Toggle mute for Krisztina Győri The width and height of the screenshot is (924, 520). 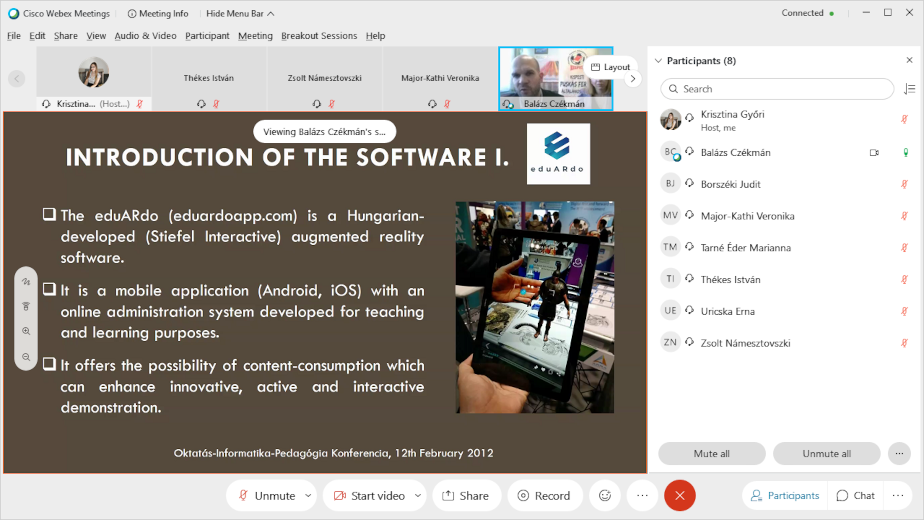pyautogui.click(x=904, y=119)
